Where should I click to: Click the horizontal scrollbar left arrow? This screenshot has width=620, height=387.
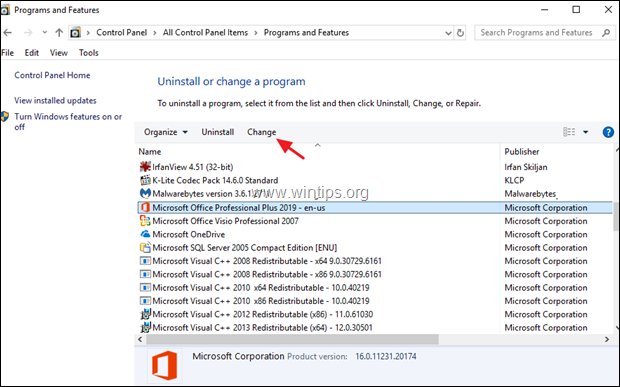[140, 339]
